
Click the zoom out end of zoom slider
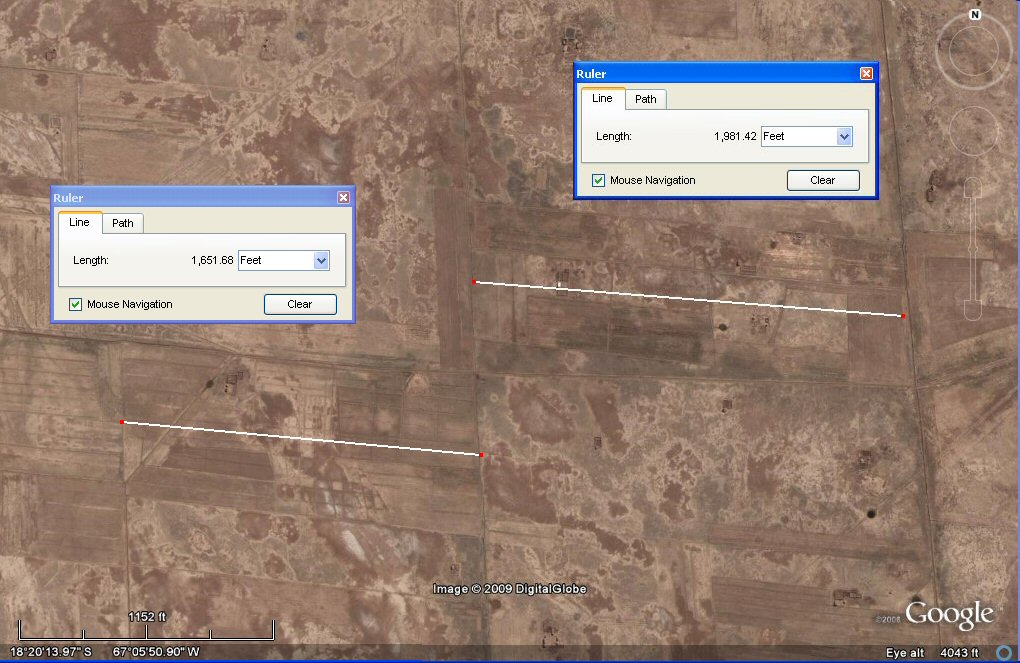974,313
